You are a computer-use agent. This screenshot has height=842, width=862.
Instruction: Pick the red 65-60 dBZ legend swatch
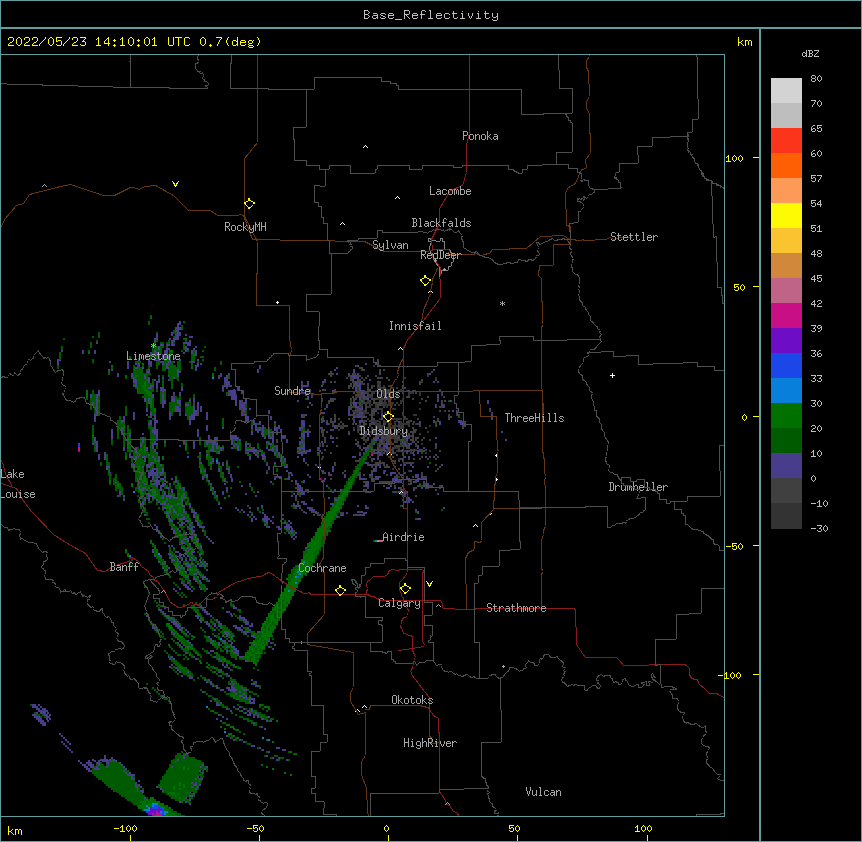(786, 141)
